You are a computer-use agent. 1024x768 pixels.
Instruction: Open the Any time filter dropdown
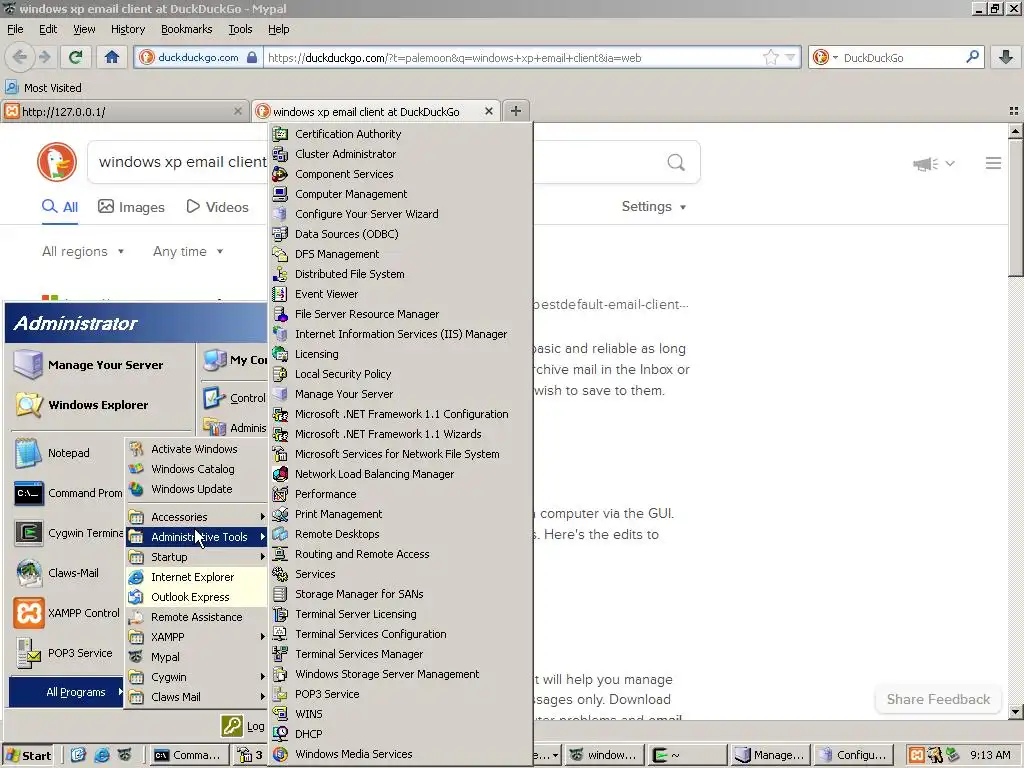(x=188, y=251)
